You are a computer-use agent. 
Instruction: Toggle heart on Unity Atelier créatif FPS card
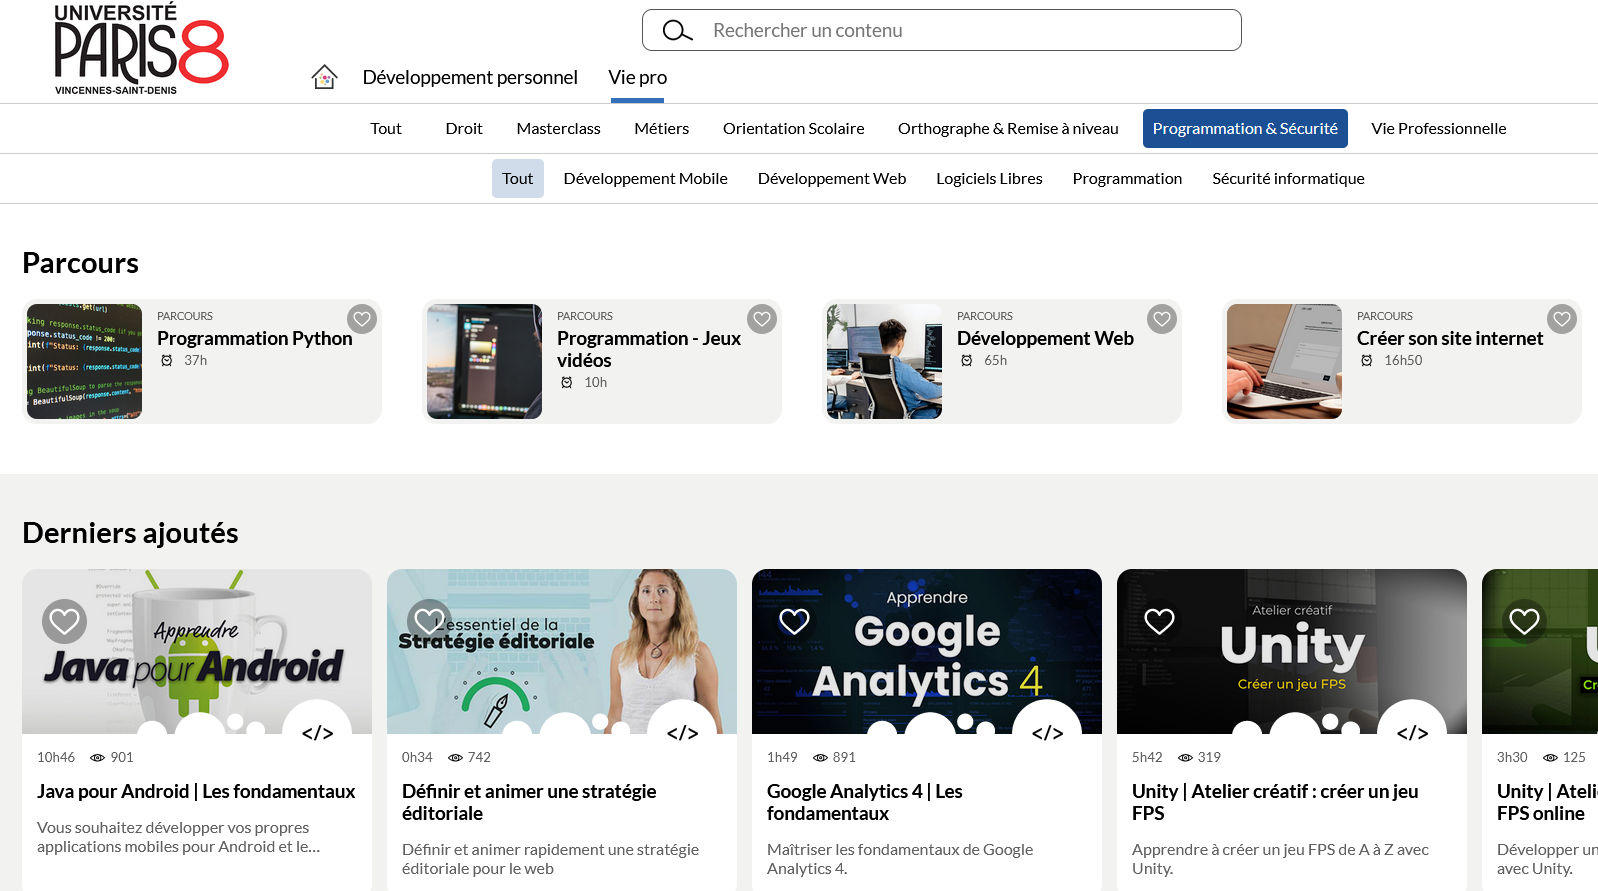[1159, 621]
